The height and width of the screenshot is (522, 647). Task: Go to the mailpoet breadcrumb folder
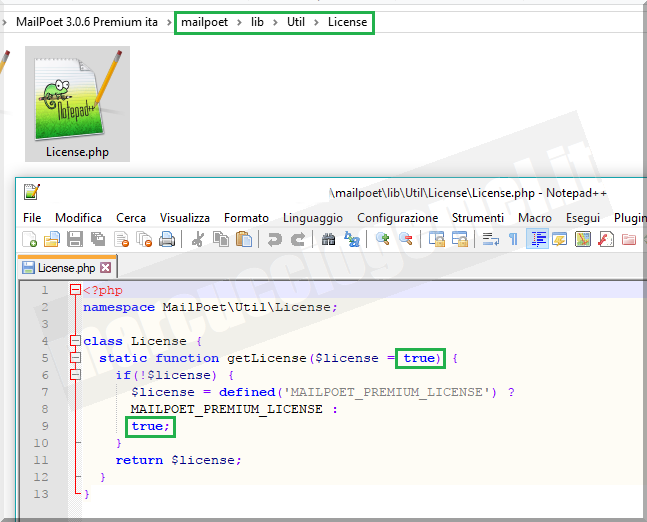(x=204, y=22)
